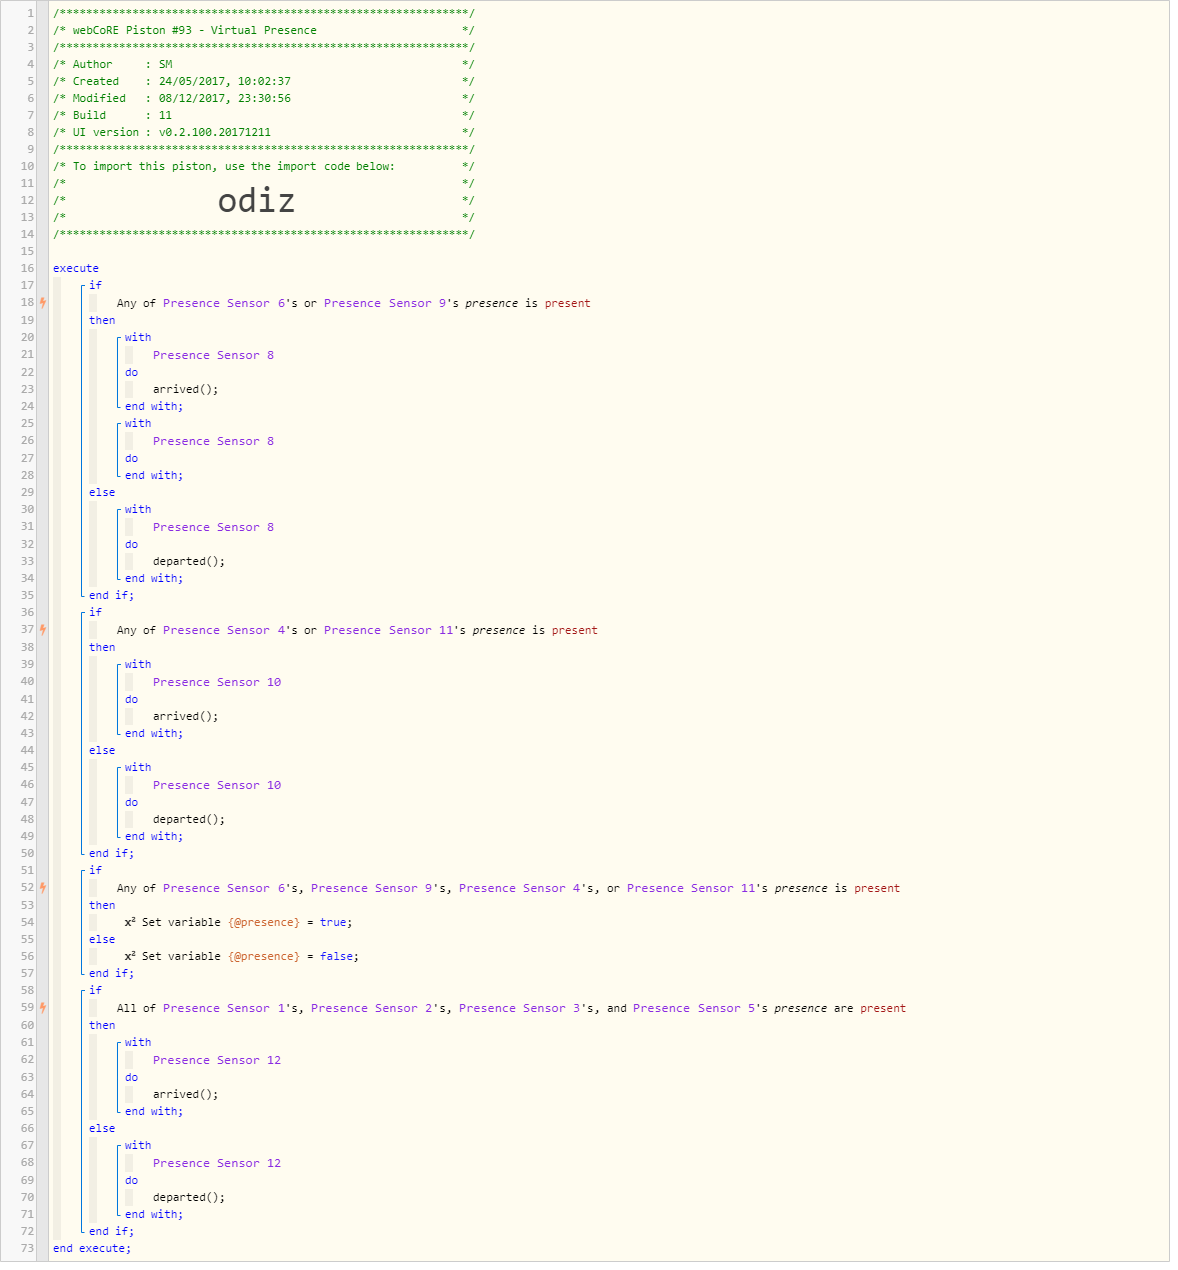
Task: Click 'Presence Sensor 10' on line 46
Action: point(217,785)
